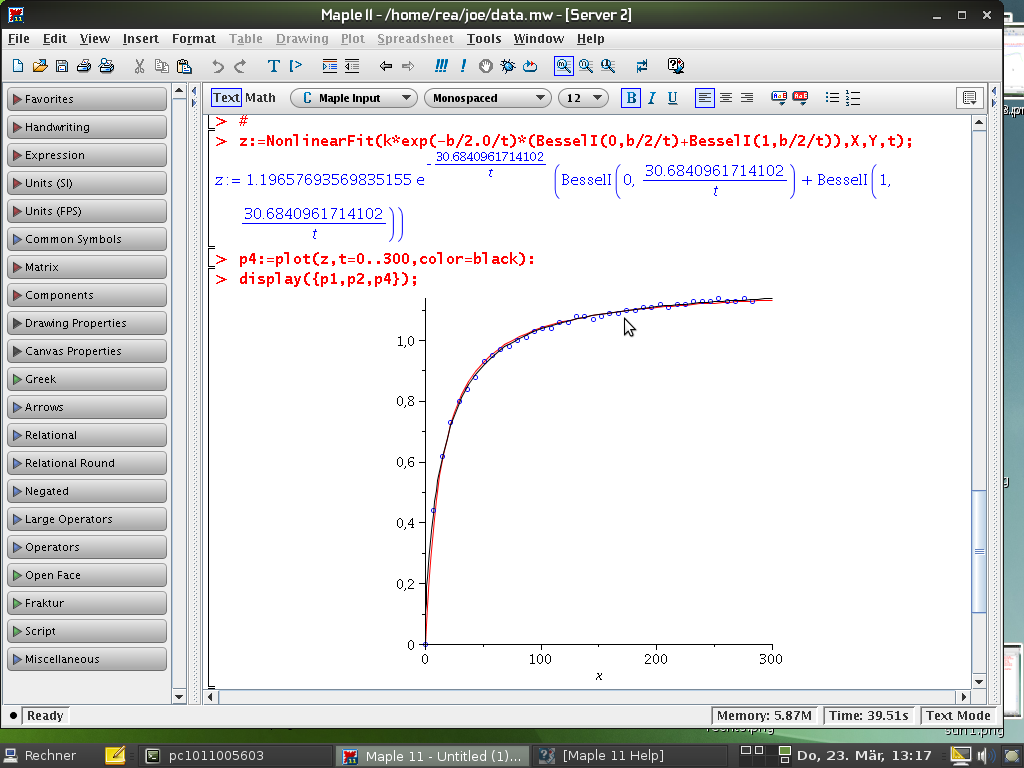Align text right
This screenshot has height=768, width=1024.
[x=746, y=98]
